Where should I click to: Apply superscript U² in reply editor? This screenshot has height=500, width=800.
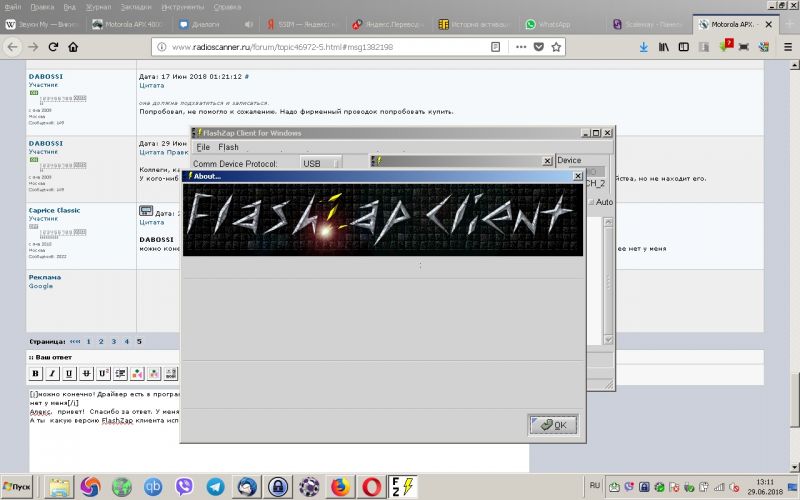click(103, 373)
